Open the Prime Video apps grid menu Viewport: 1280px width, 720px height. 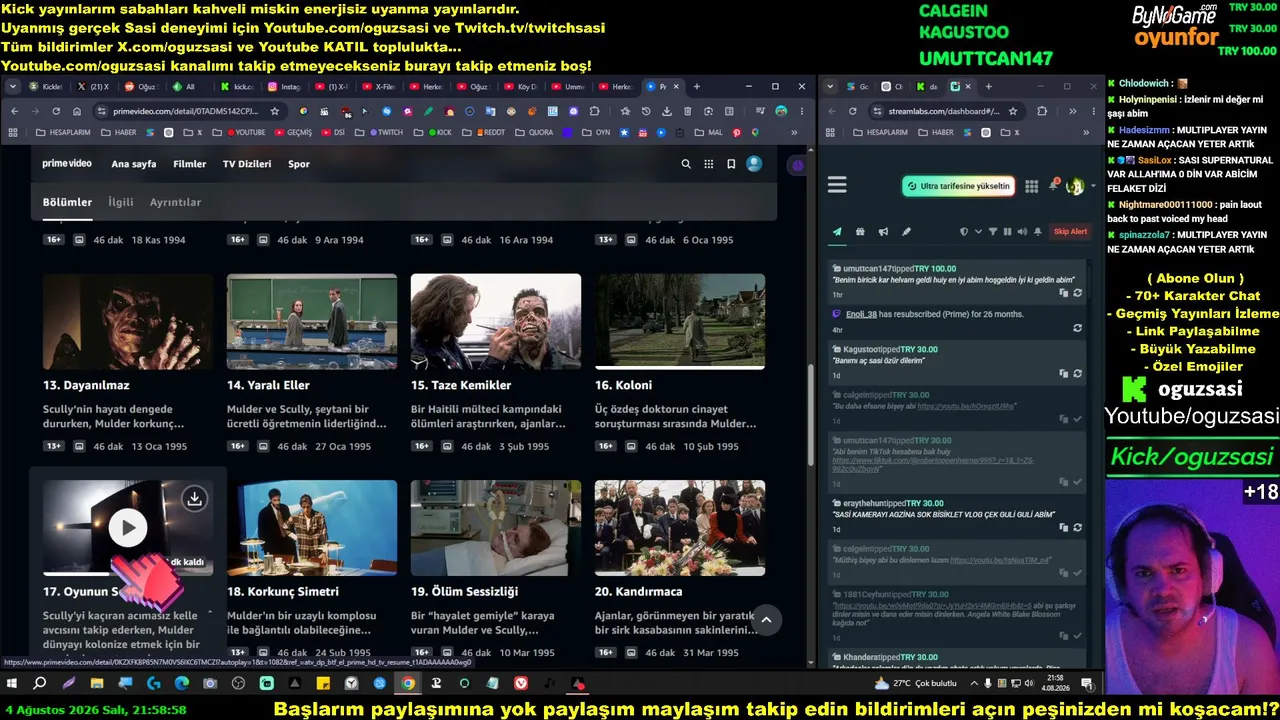709,164
